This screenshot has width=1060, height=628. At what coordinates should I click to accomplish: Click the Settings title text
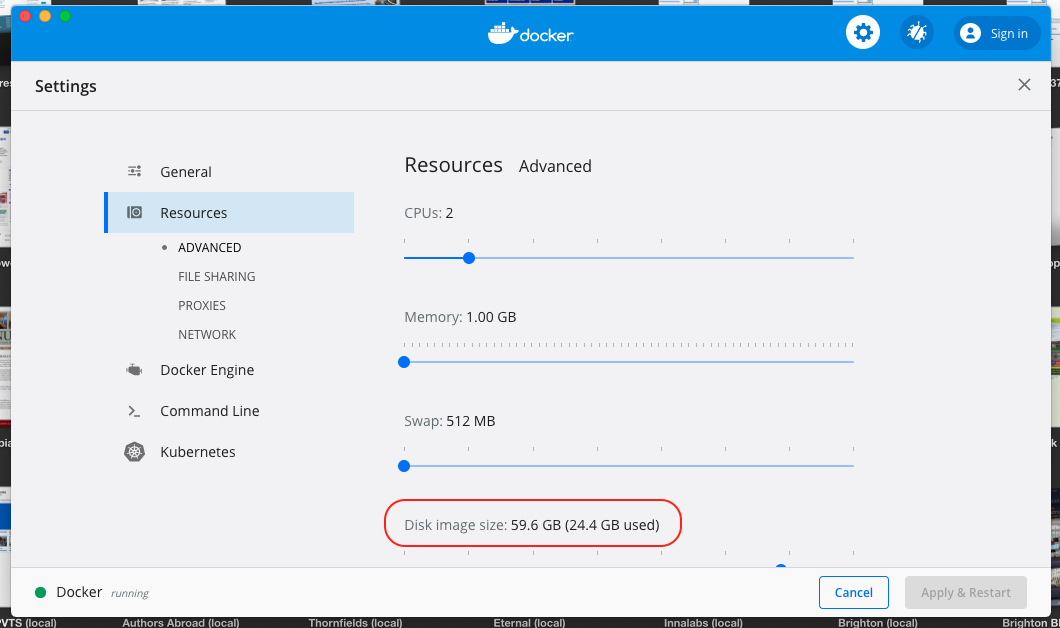click(66, 86)
